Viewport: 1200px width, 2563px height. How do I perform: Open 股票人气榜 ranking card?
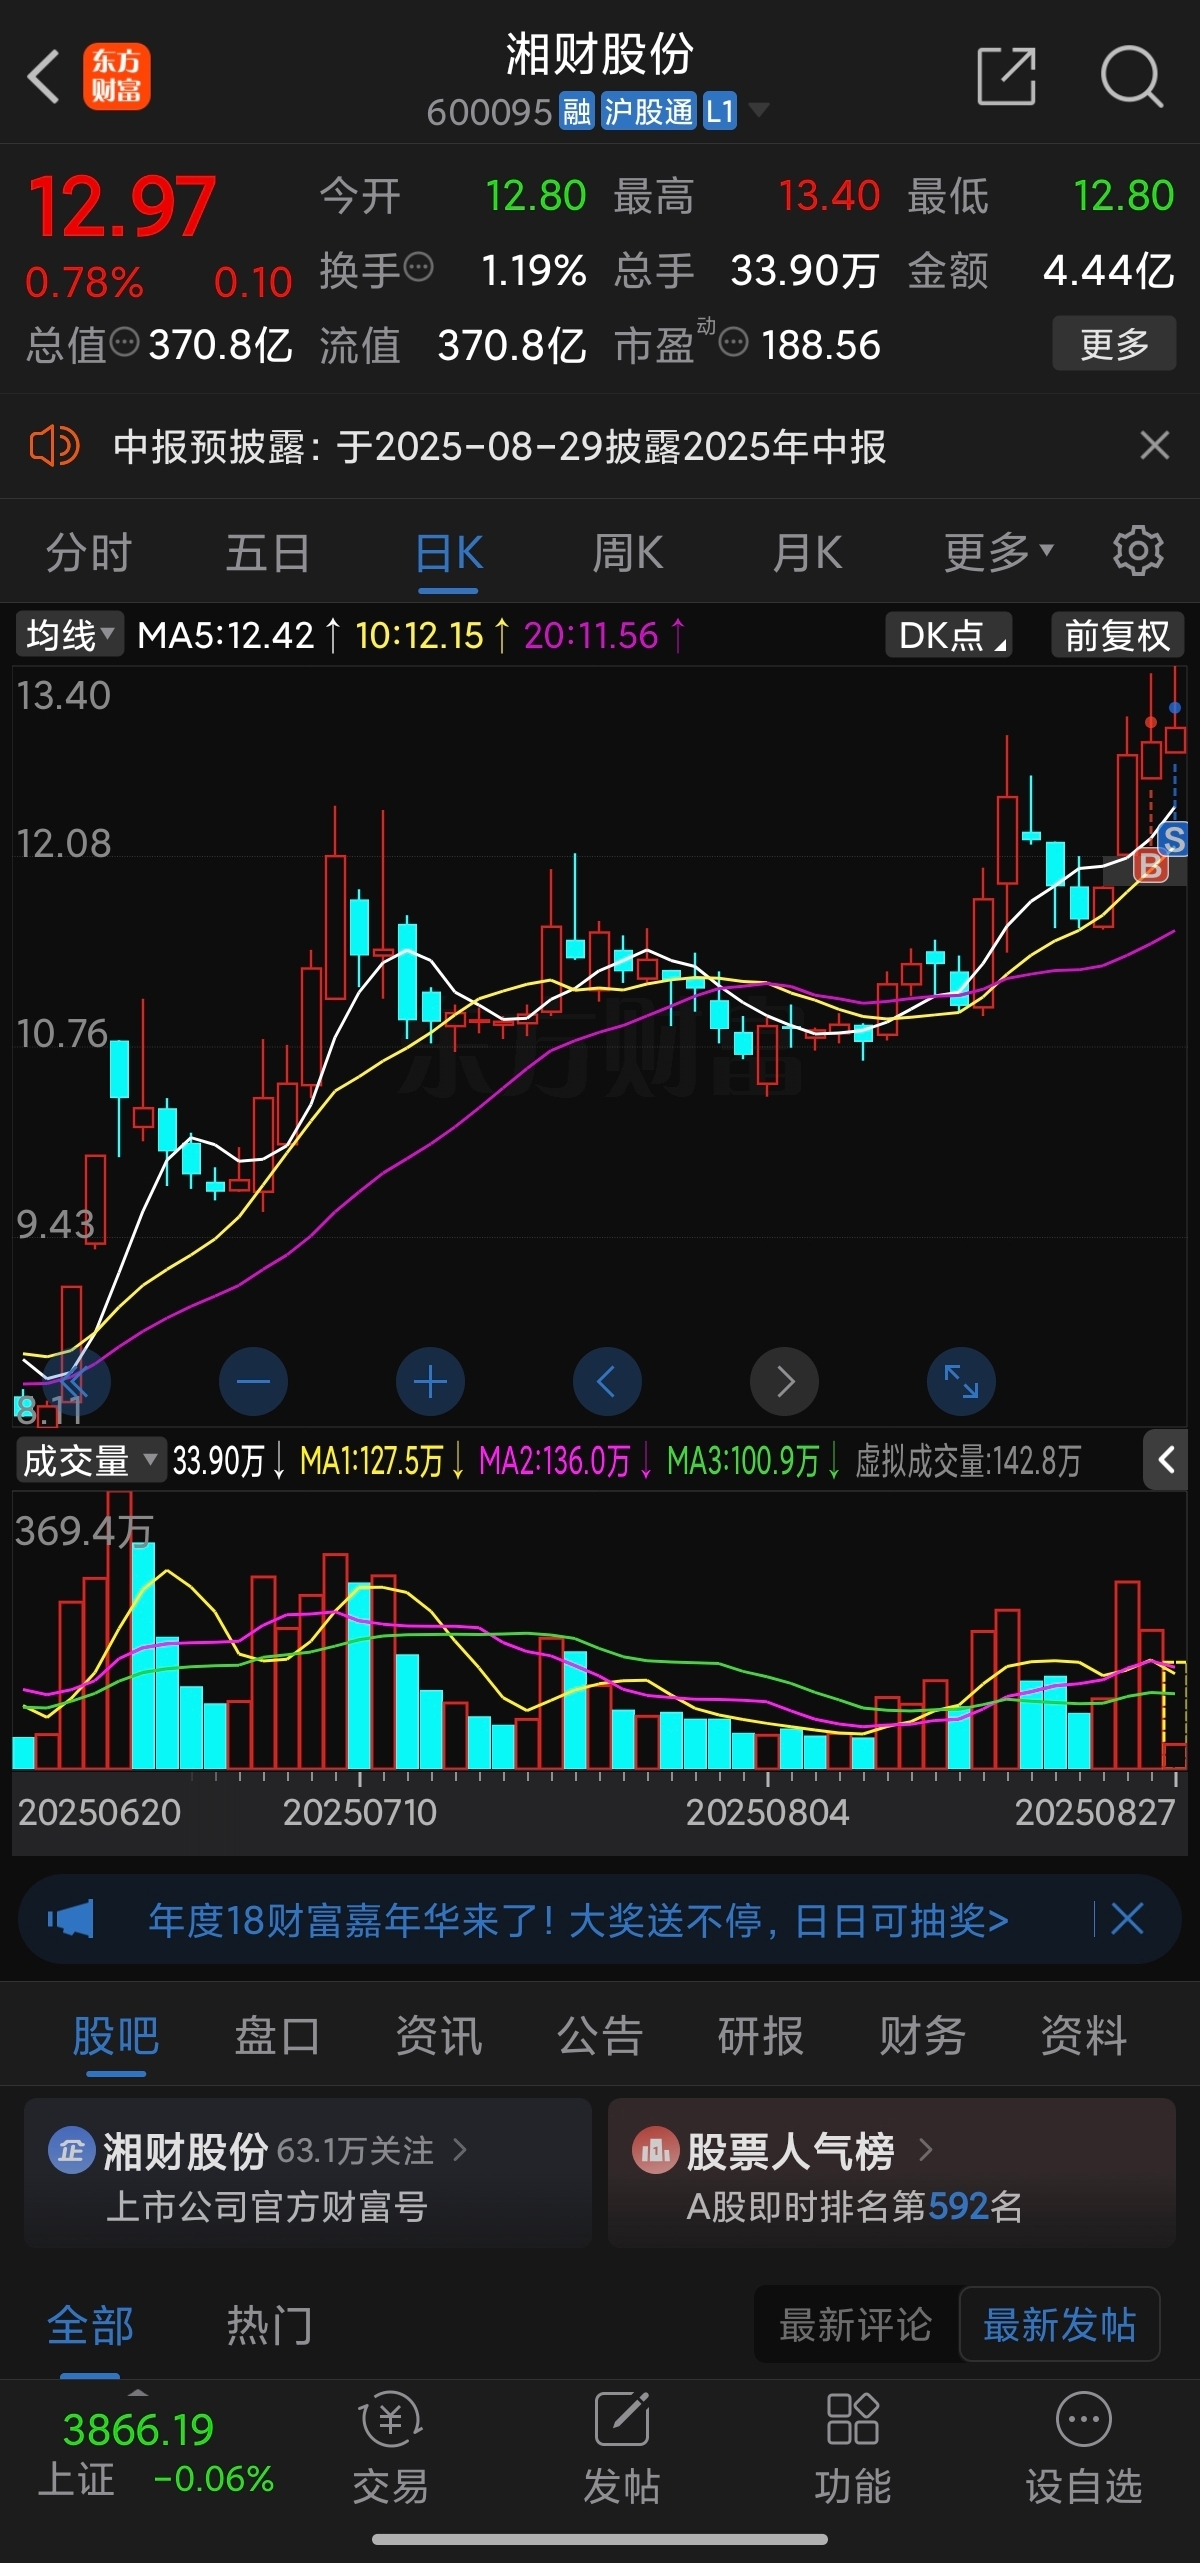tap(892, 2173)
